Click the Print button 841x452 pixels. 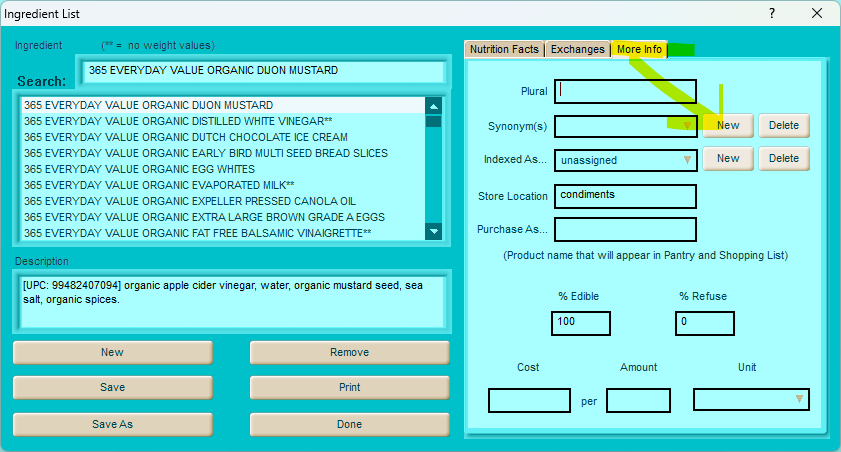coord(349,388)
